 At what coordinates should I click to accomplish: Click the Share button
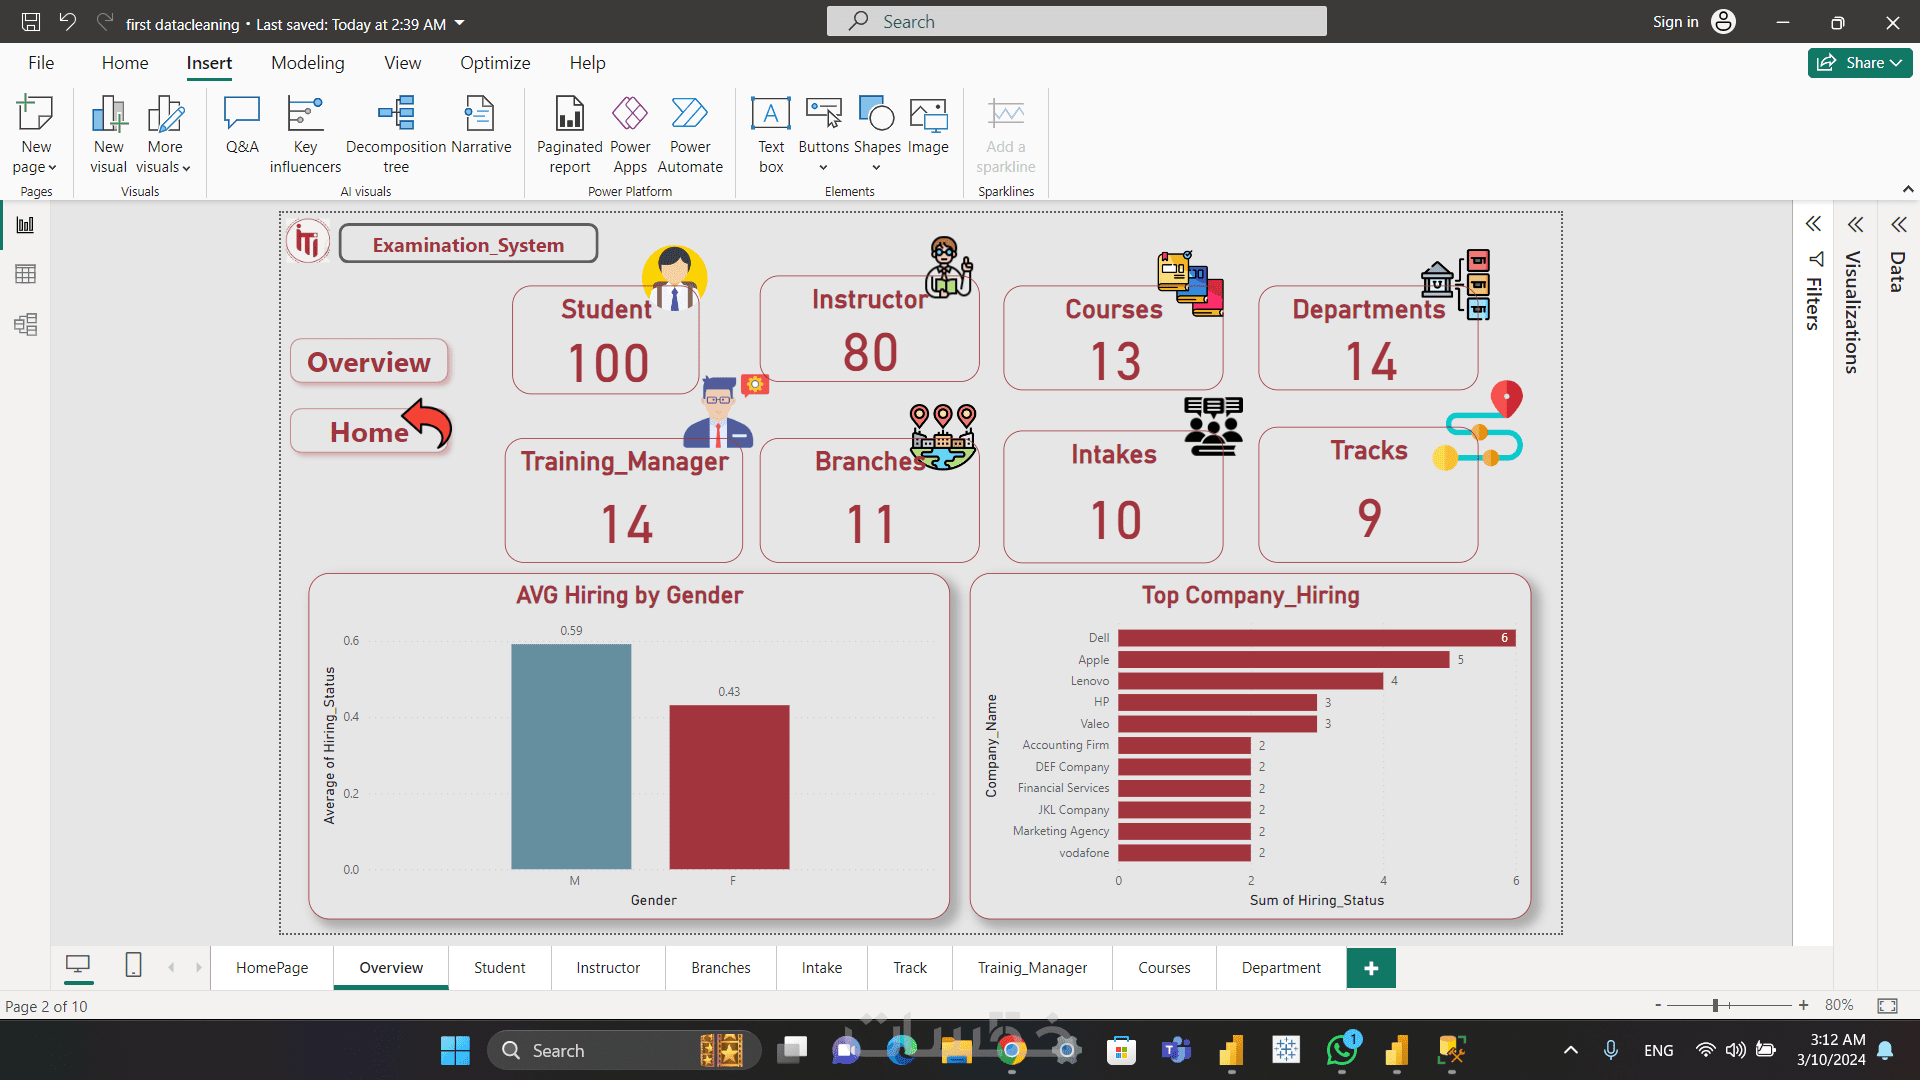[x=1859, y=62]
